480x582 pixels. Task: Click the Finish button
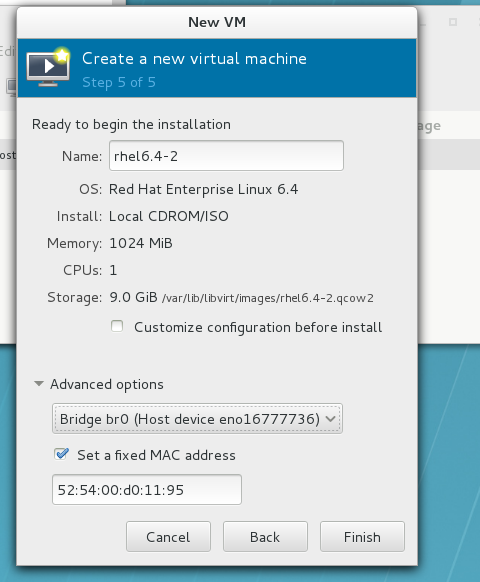click(362, 536)
